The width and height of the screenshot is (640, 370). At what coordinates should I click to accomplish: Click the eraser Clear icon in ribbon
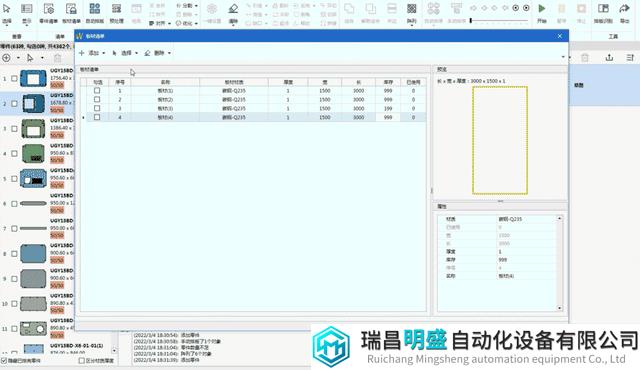(233, 8)
